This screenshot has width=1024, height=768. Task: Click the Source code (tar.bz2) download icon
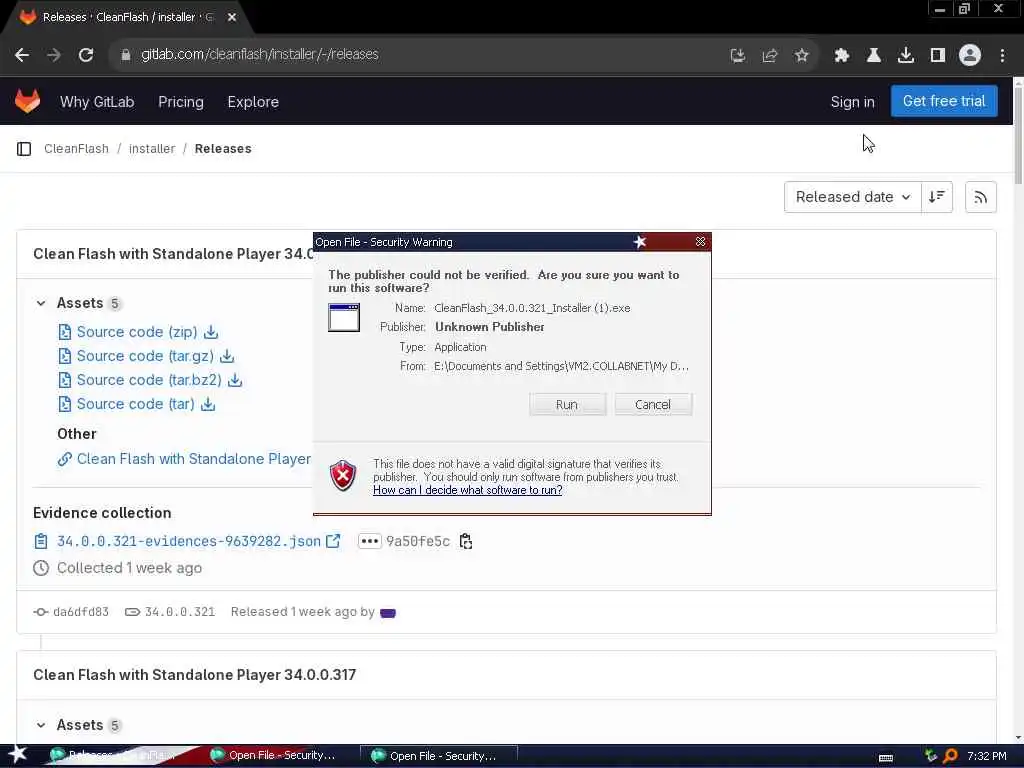click(x=235, y=380)
